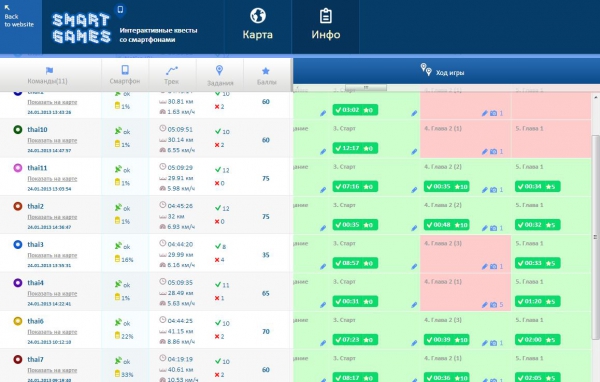Image resolution: width=600 pixels, height=382 pixels.
Task: Click thai3 Глава 1 badge 00:33
Action: pos(538,263)
